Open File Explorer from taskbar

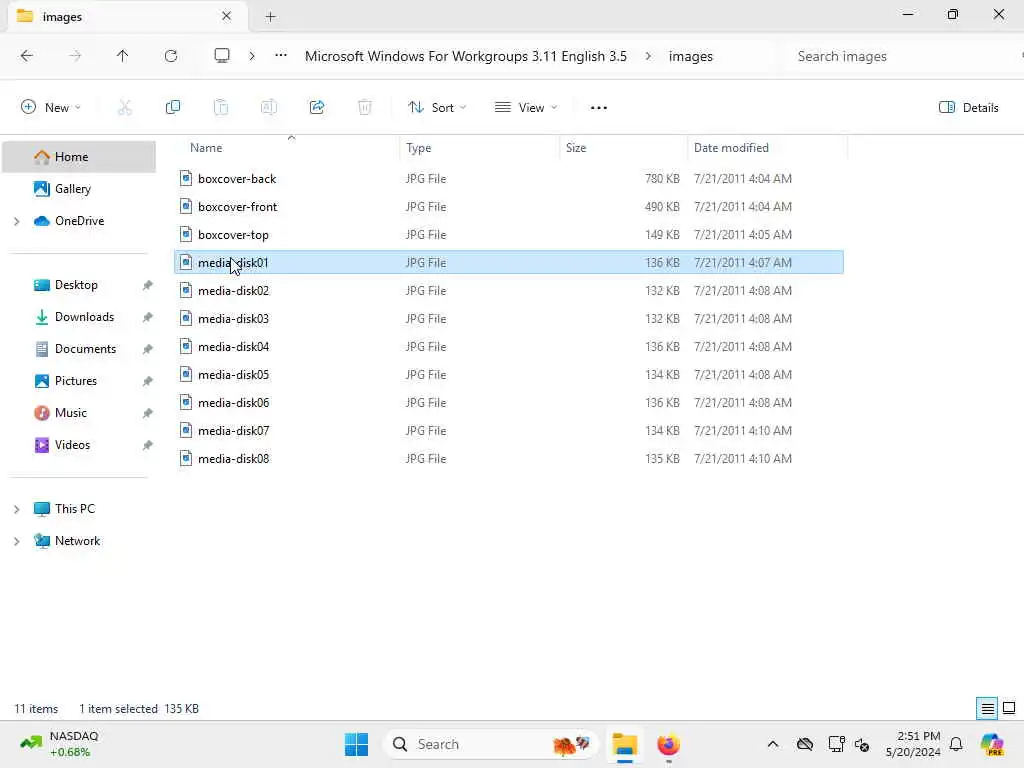pyautogui.click(x=625, y=744)
